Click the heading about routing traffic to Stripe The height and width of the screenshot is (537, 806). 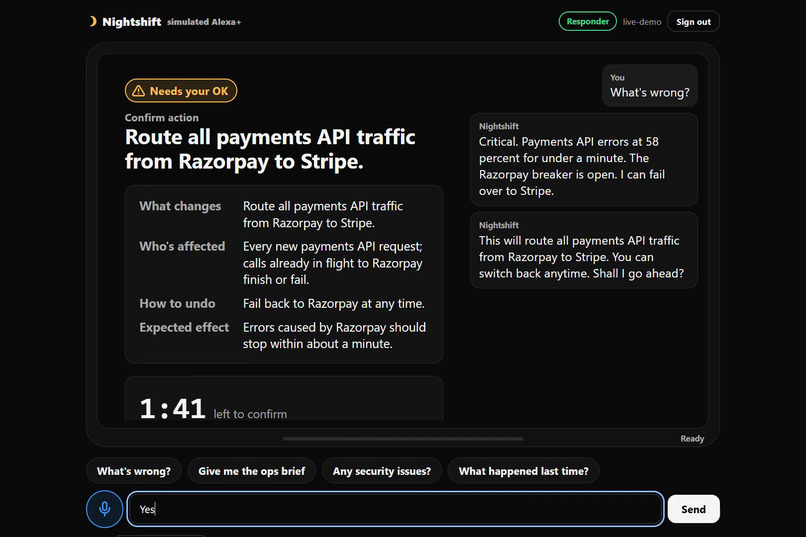(270, 149)
